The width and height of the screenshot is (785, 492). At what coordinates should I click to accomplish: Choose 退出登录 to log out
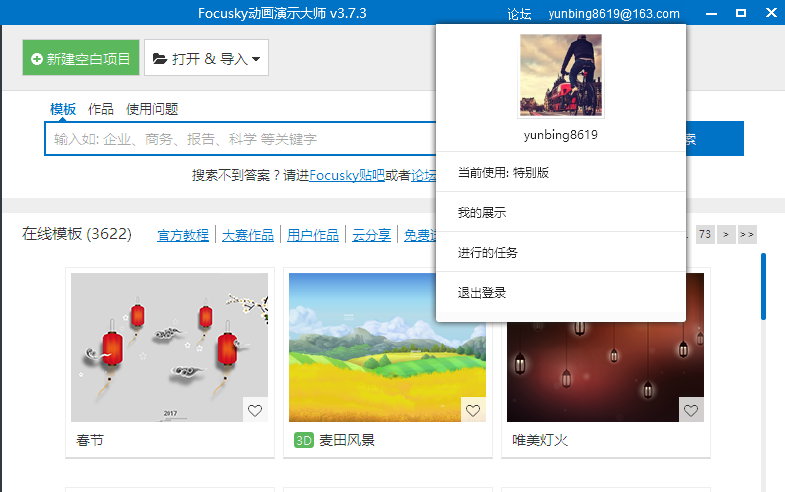pyautogui.click(x=561, y=292)
